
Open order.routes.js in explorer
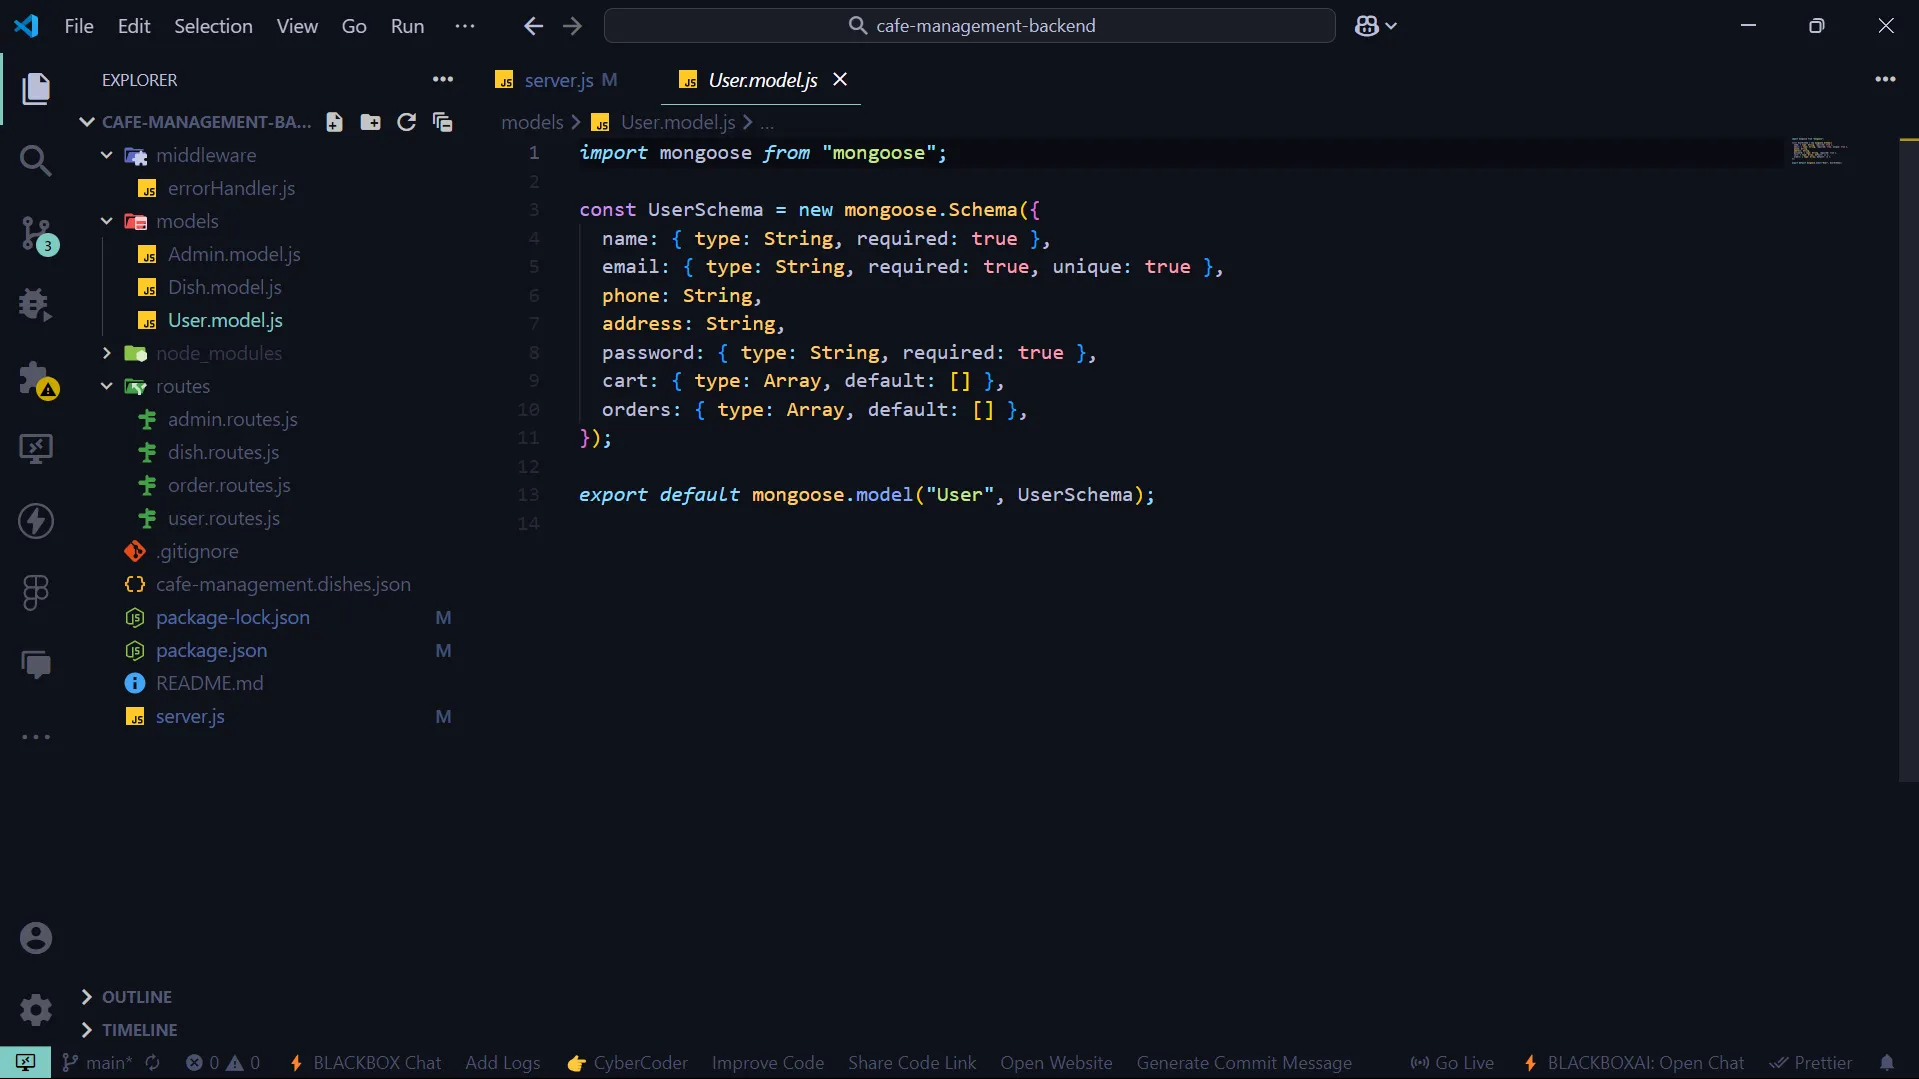point(229,485)
